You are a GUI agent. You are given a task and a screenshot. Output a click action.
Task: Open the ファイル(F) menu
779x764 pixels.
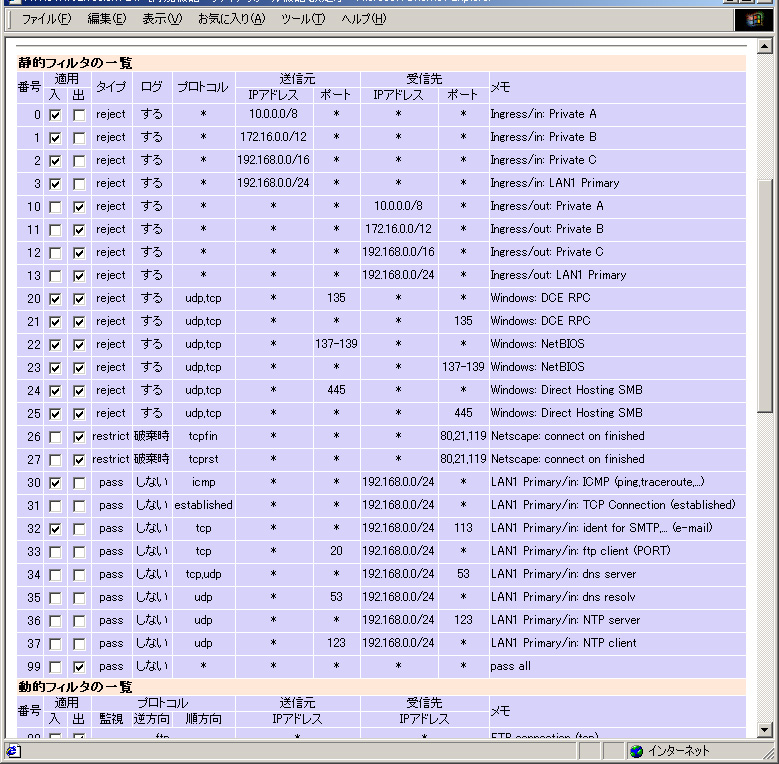(x=47, y=19)
